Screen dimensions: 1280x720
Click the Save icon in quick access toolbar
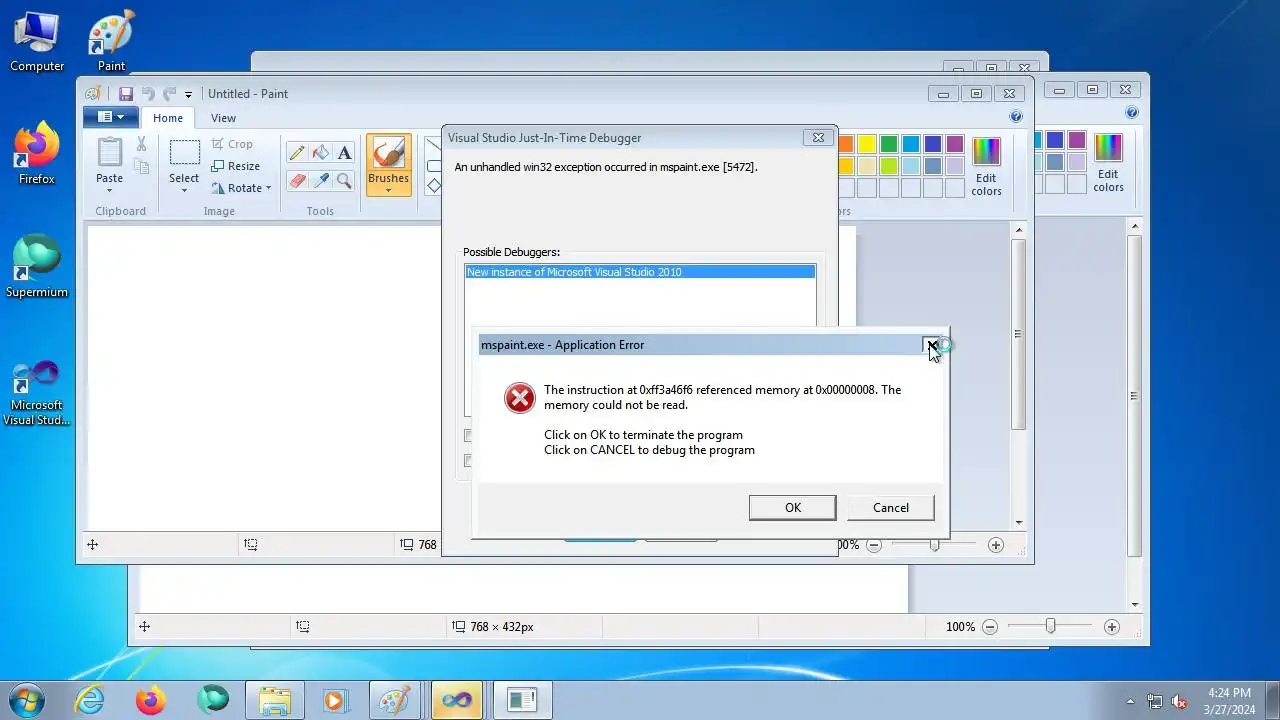[126, 94]
